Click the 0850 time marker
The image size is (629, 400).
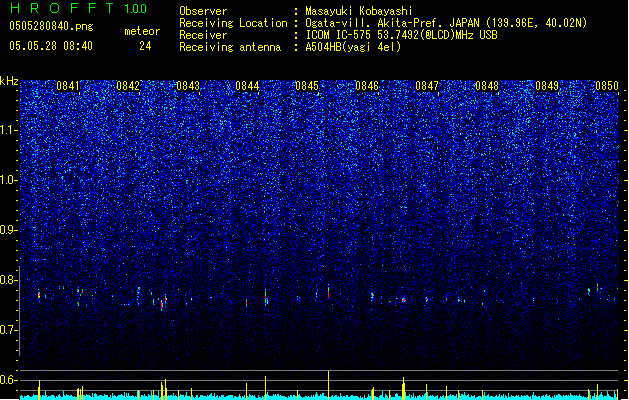(x=607, y=86)
